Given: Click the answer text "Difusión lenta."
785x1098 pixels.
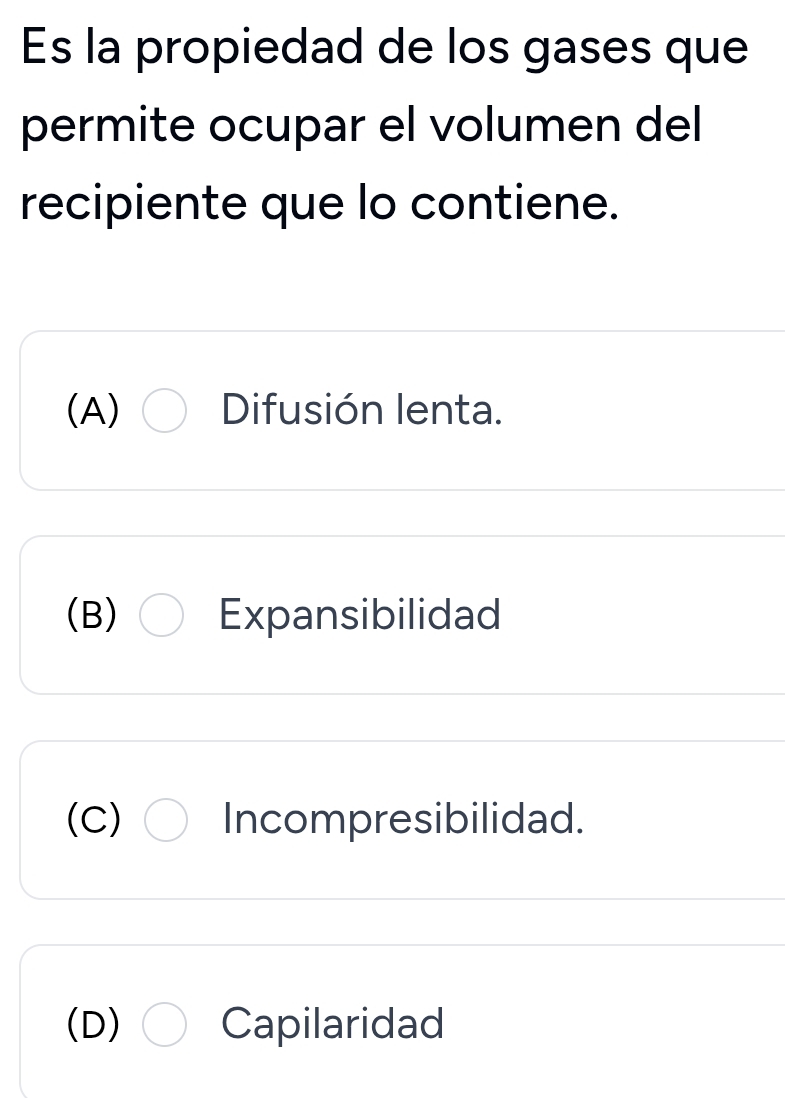Looking at the screenshot, I should click(x=362, y=410).
